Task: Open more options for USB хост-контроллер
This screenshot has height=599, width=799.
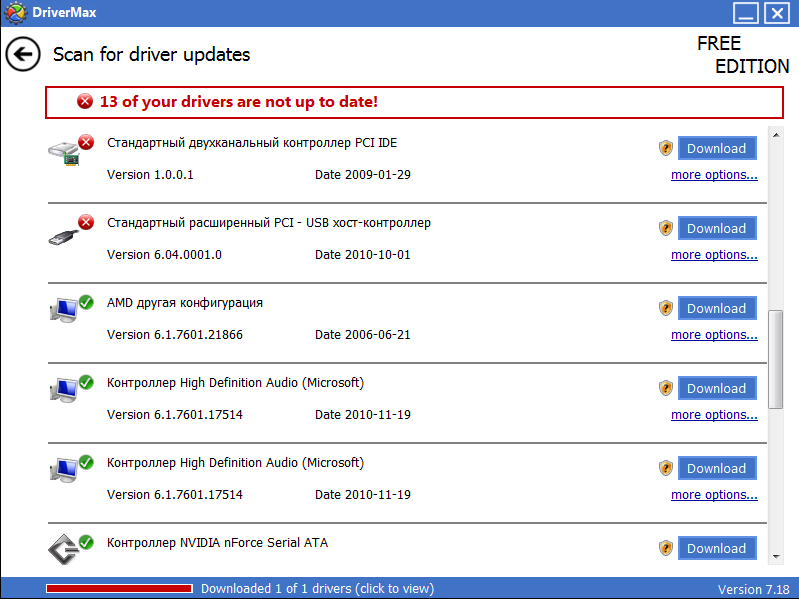Action: point(714,255)
